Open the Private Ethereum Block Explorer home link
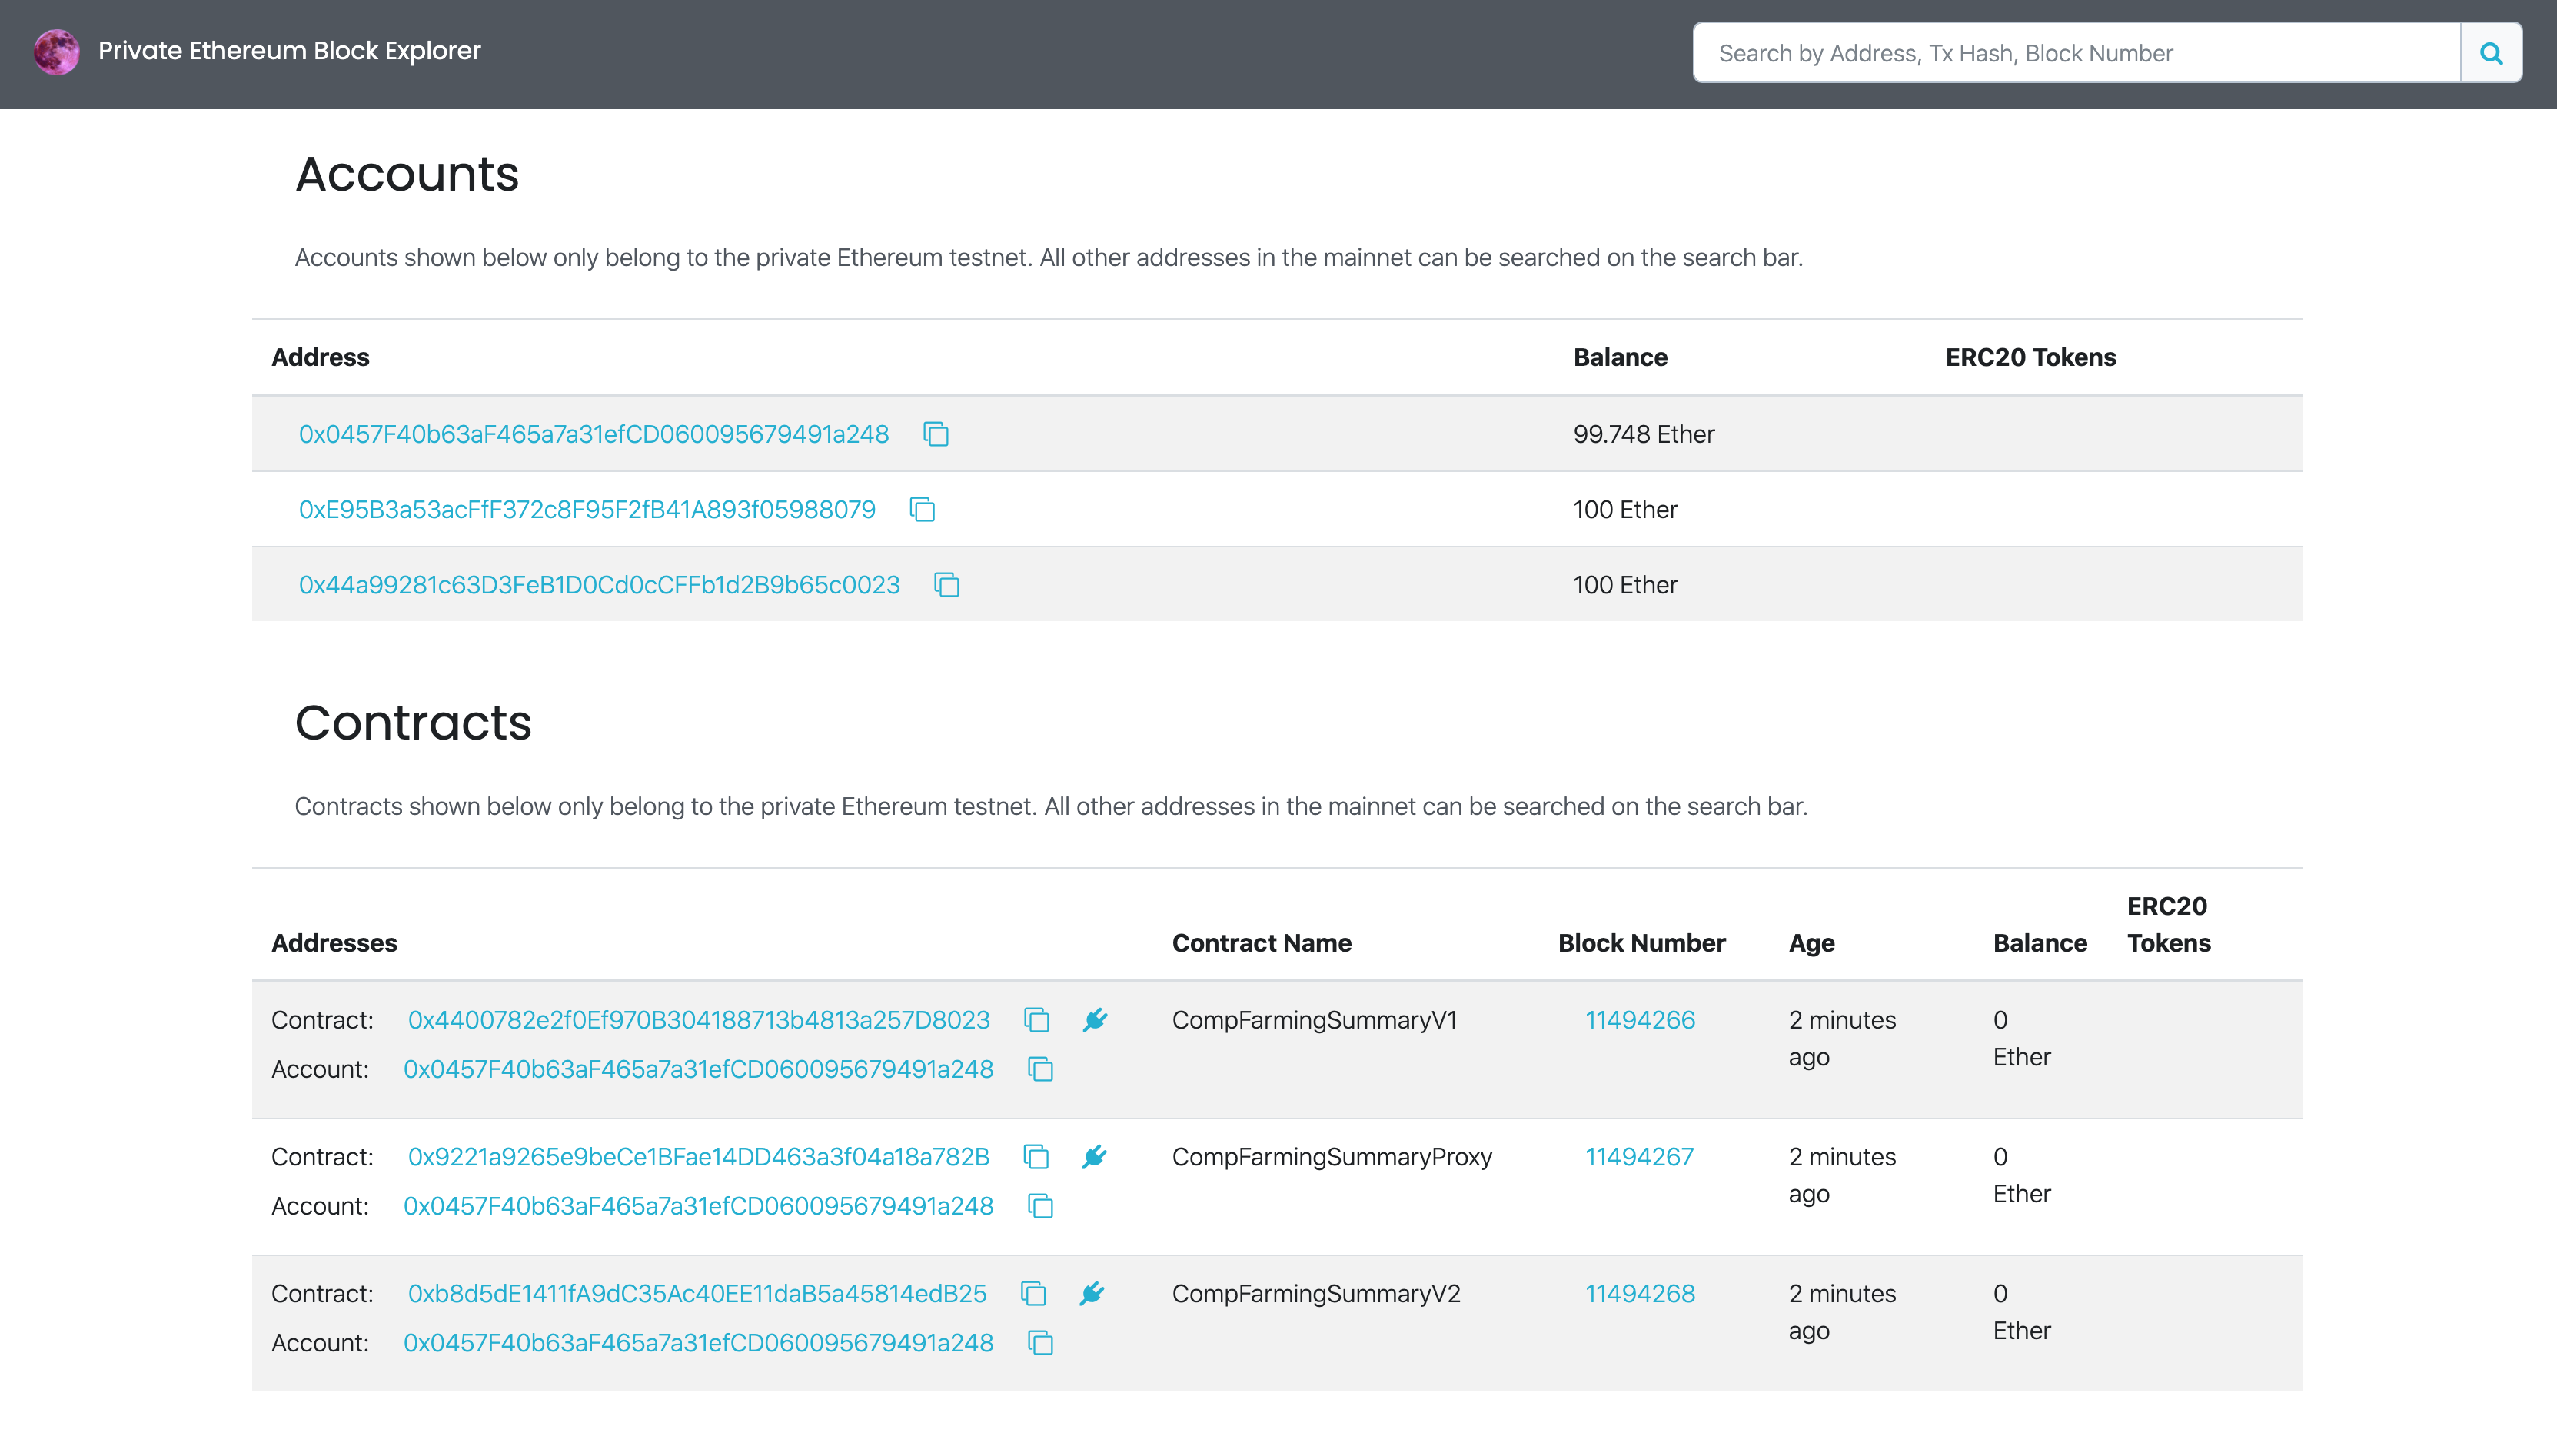Screen dimensions: 2557x1456 (289, 51)
